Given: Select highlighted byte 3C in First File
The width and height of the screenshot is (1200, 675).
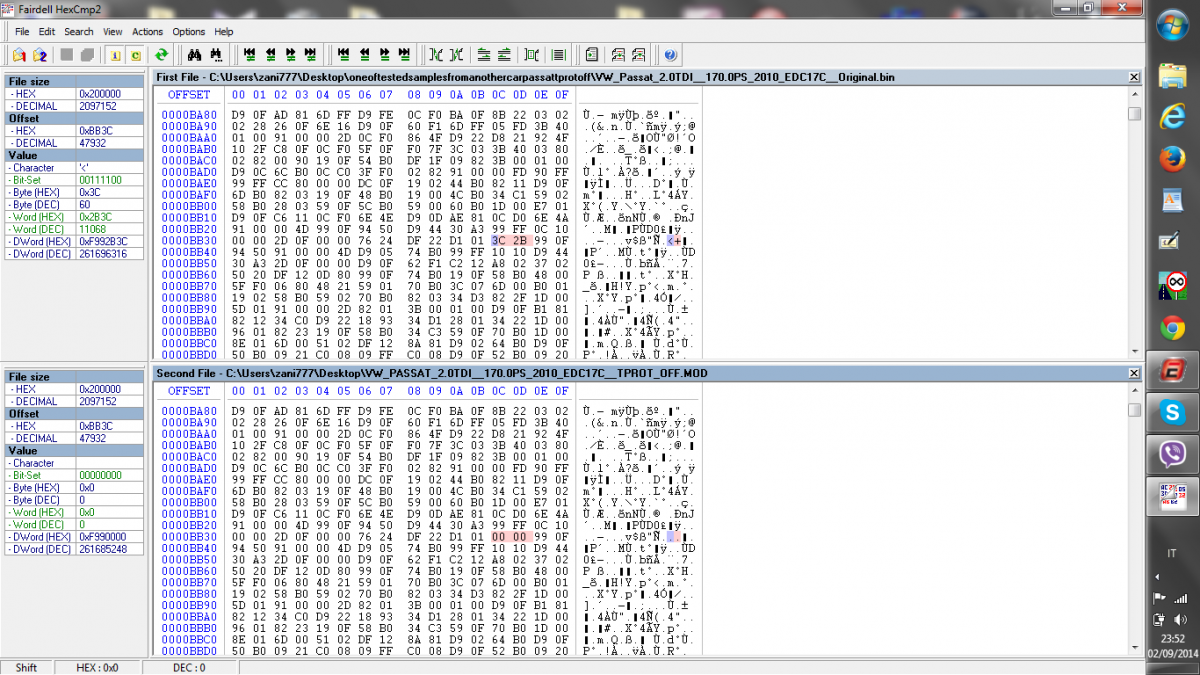Looking at the screenshot, I should pyautogui.click(x=499, y=241).
